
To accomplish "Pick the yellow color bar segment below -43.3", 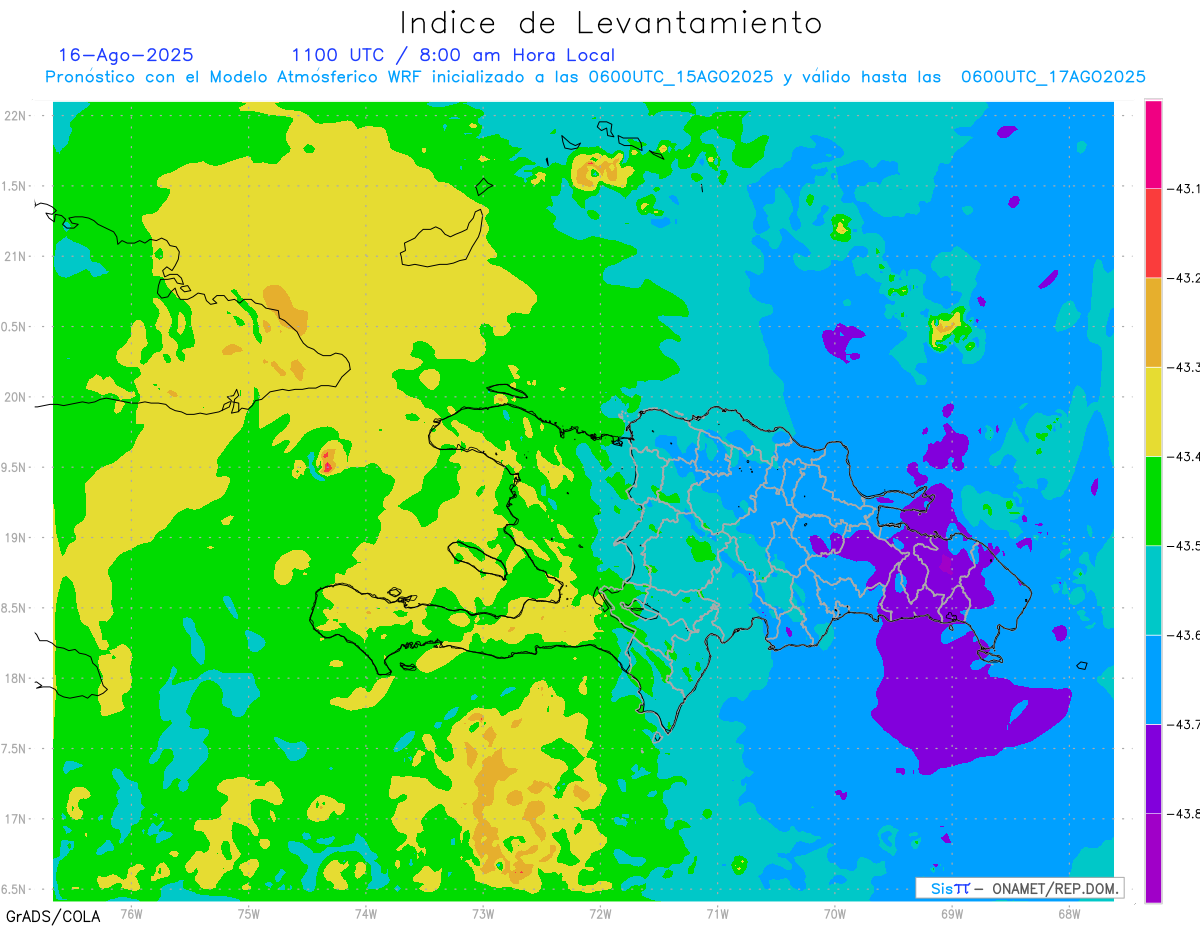I will [1153, 411].
